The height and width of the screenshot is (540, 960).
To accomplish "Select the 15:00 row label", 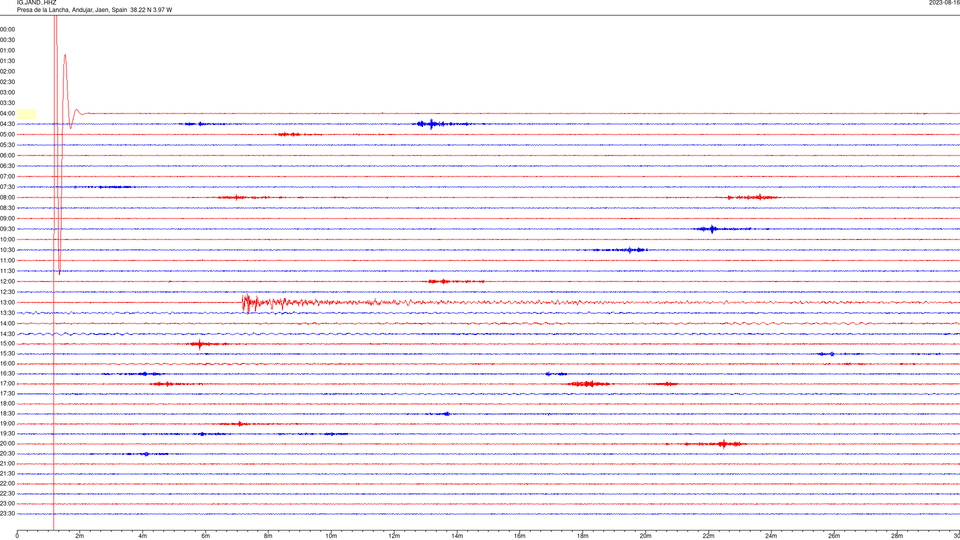I will 7,344.
